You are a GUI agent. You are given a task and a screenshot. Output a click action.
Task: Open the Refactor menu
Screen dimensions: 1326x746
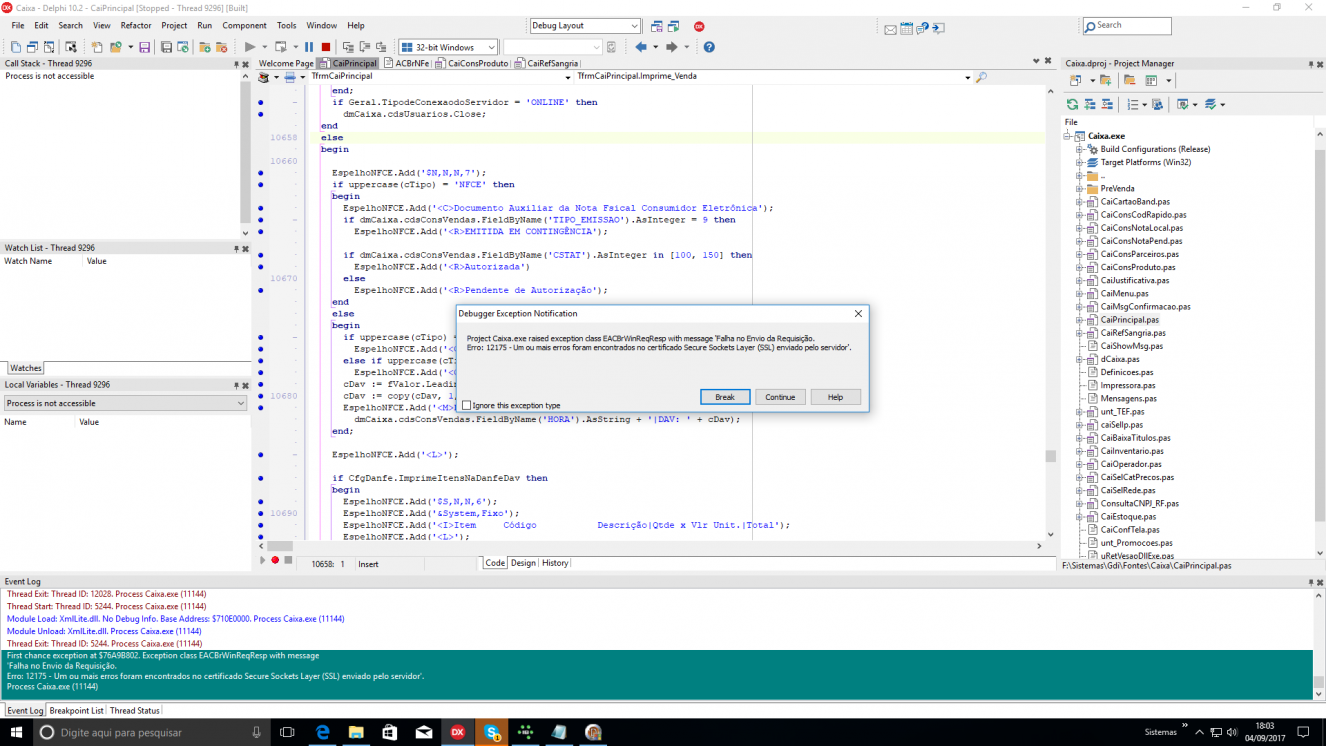pos(136,25)
